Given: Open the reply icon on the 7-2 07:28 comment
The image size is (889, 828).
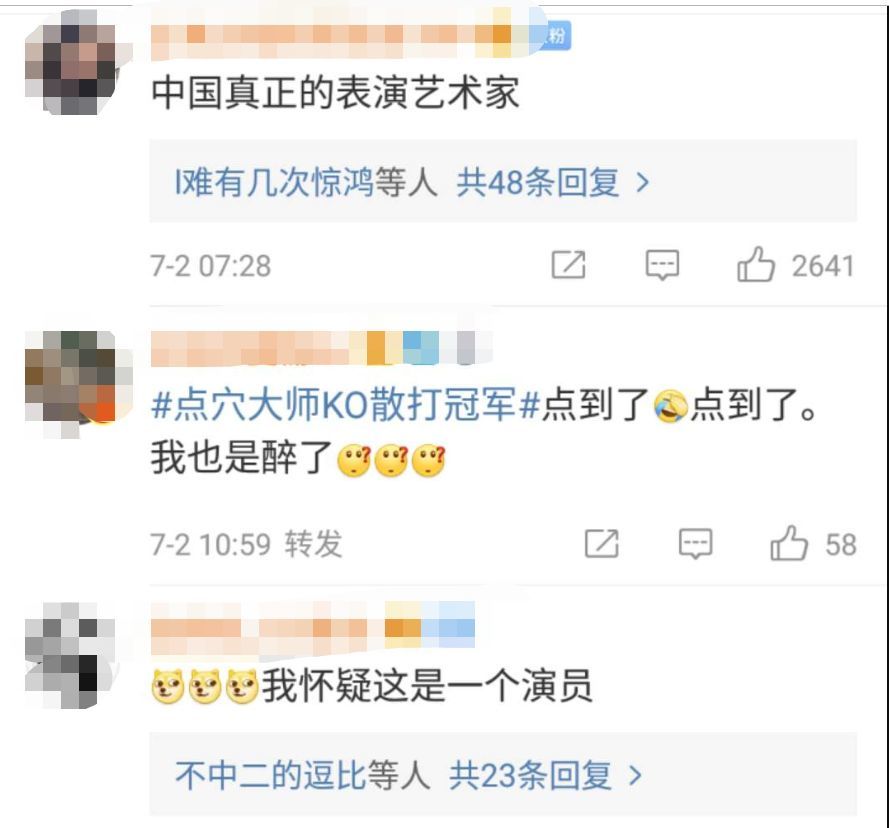Looking at the screenshot, I should (662, 264).
